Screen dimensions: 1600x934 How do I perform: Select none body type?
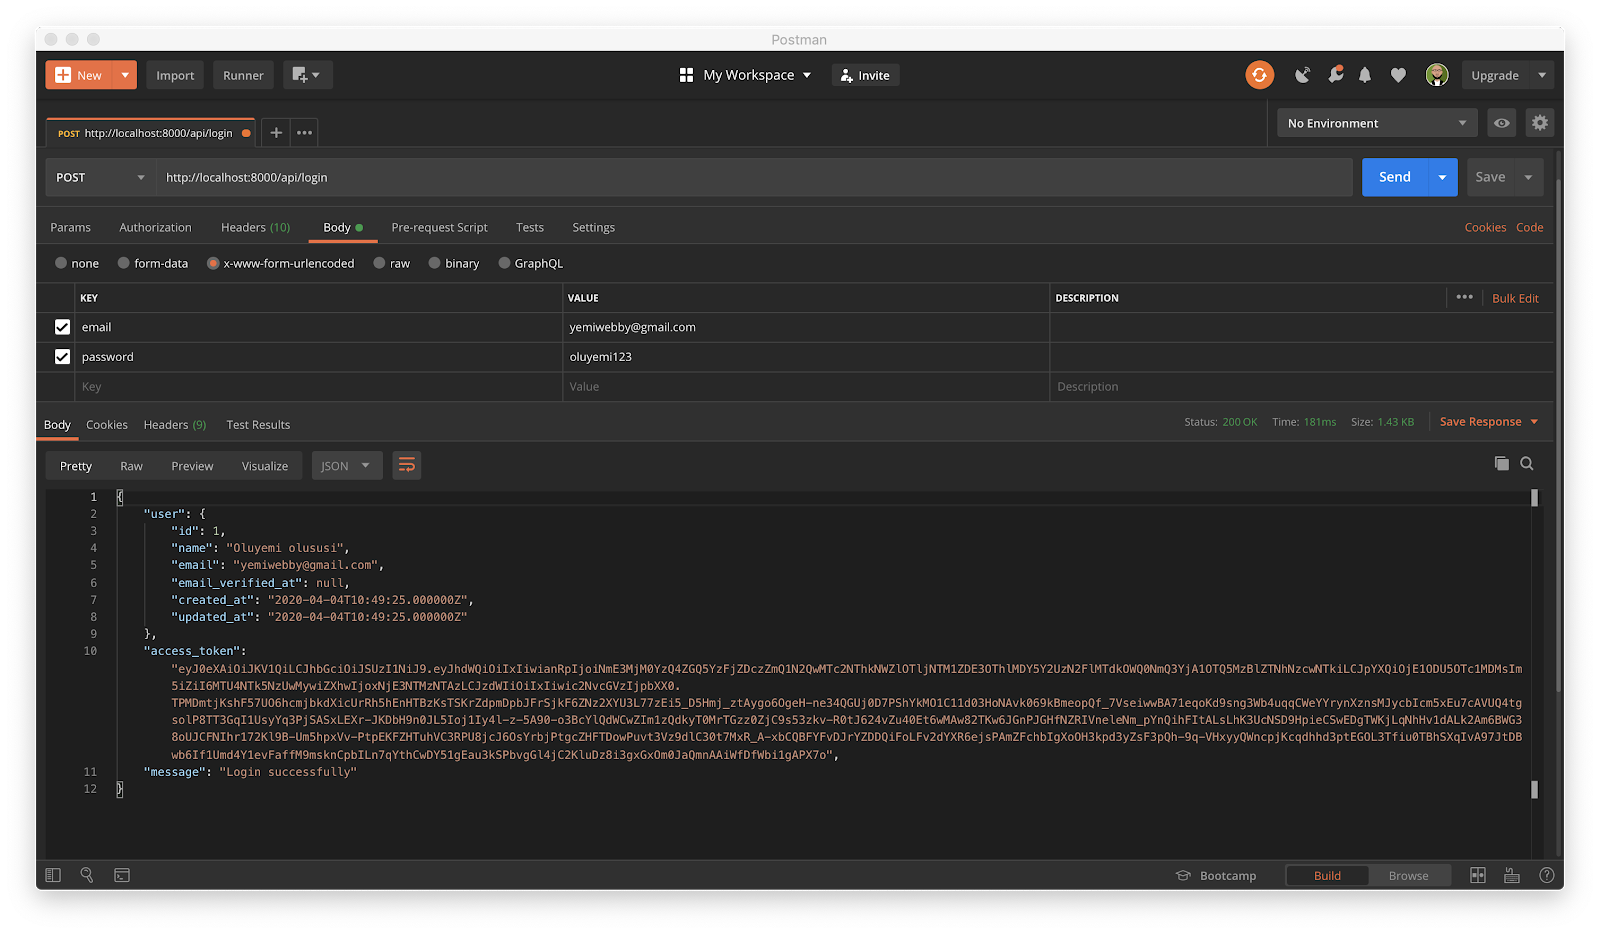[x=61, y=263]
